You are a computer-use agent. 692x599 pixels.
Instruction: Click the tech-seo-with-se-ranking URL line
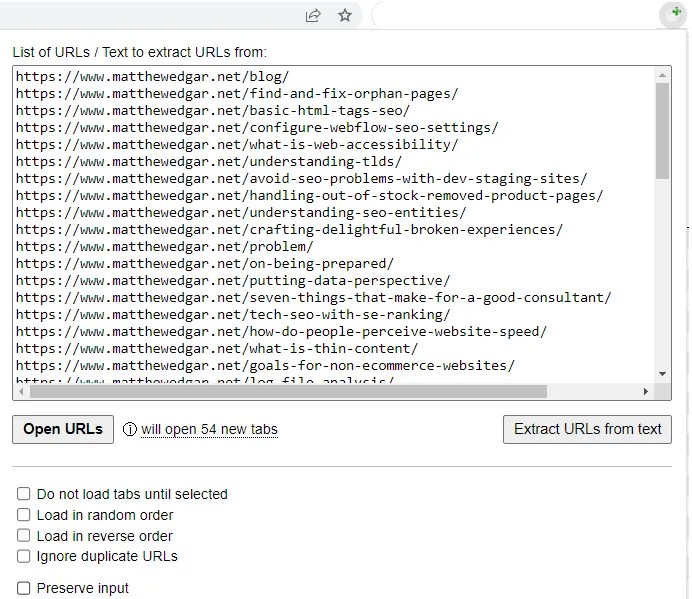tap(233, 315)
